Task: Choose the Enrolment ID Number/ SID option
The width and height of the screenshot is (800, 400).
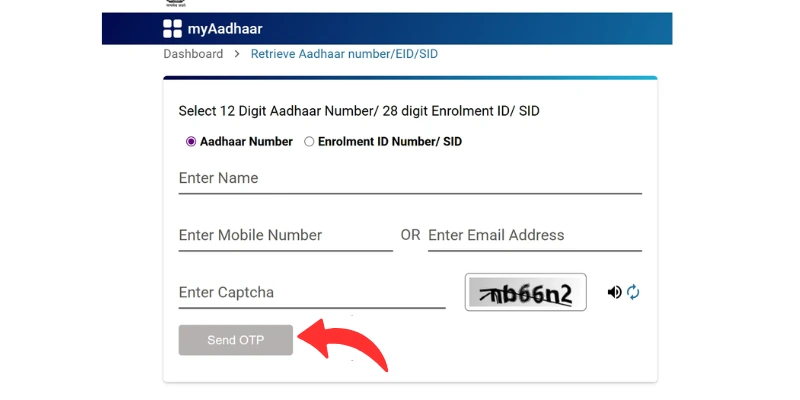Action: tap(309, 142)
